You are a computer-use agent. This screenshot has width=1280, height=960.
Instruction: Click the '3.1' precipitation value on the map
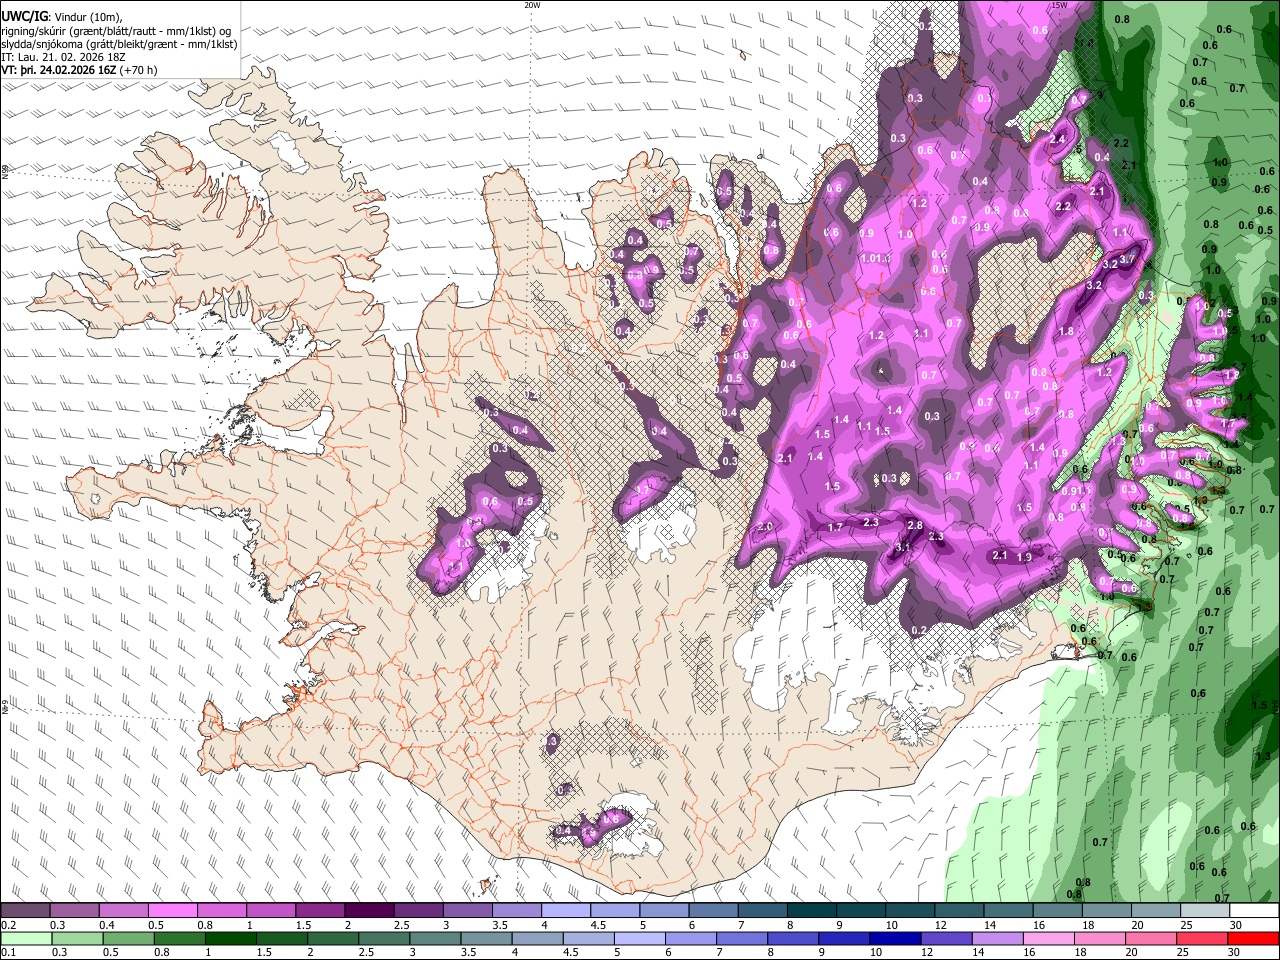click(x=902, y=547)
